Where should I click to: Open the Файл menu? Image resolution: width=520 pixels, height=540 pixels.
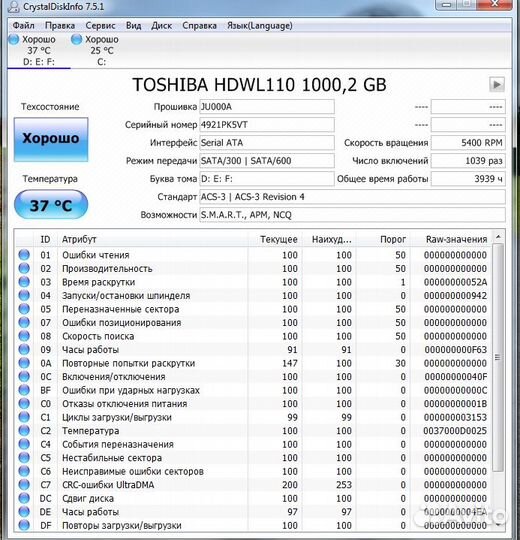point(23,26)
